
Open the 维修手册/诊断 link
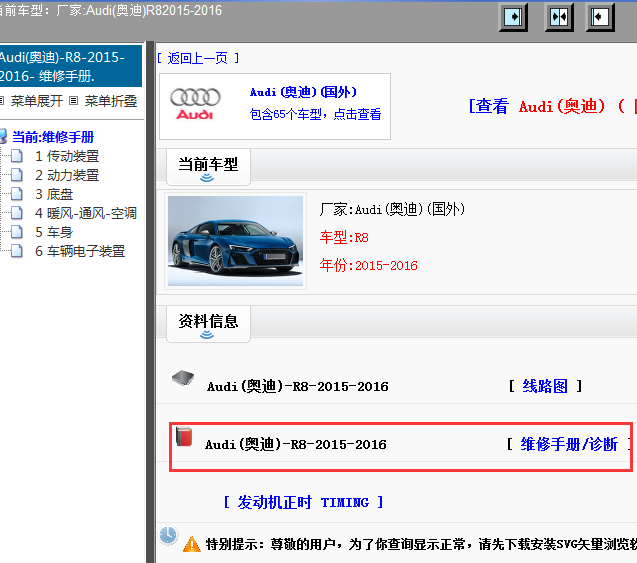[569, 444]
